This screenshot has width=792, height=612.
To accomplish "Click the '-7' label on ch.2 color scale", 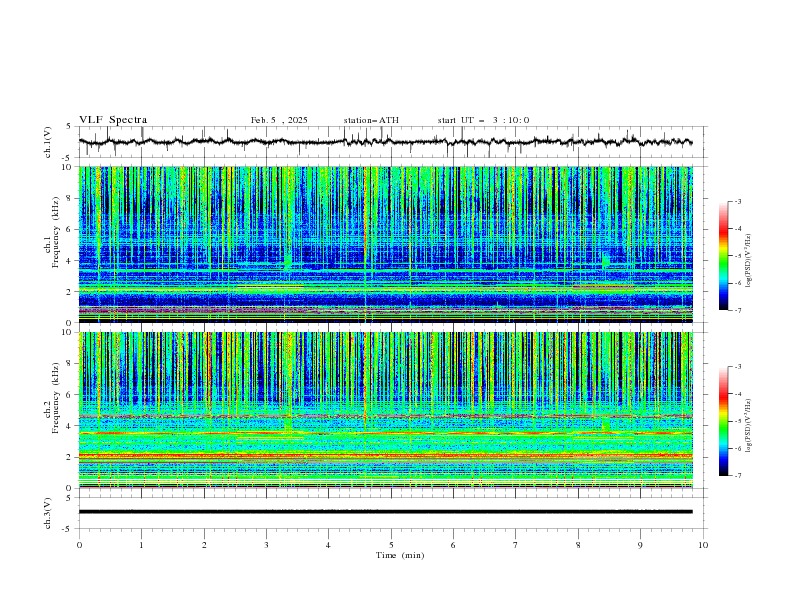I will (737, 476).
